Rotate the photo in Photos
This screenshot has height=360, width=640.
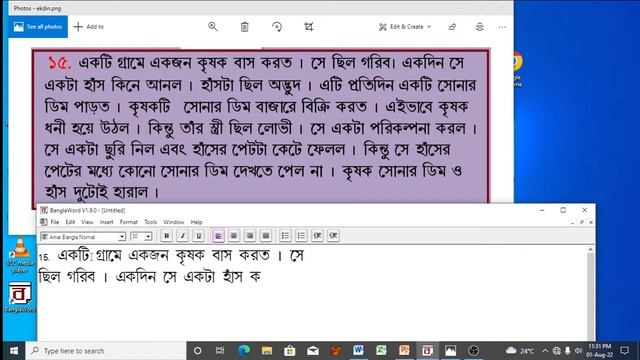pyautogui.click(x=277, y=27)
